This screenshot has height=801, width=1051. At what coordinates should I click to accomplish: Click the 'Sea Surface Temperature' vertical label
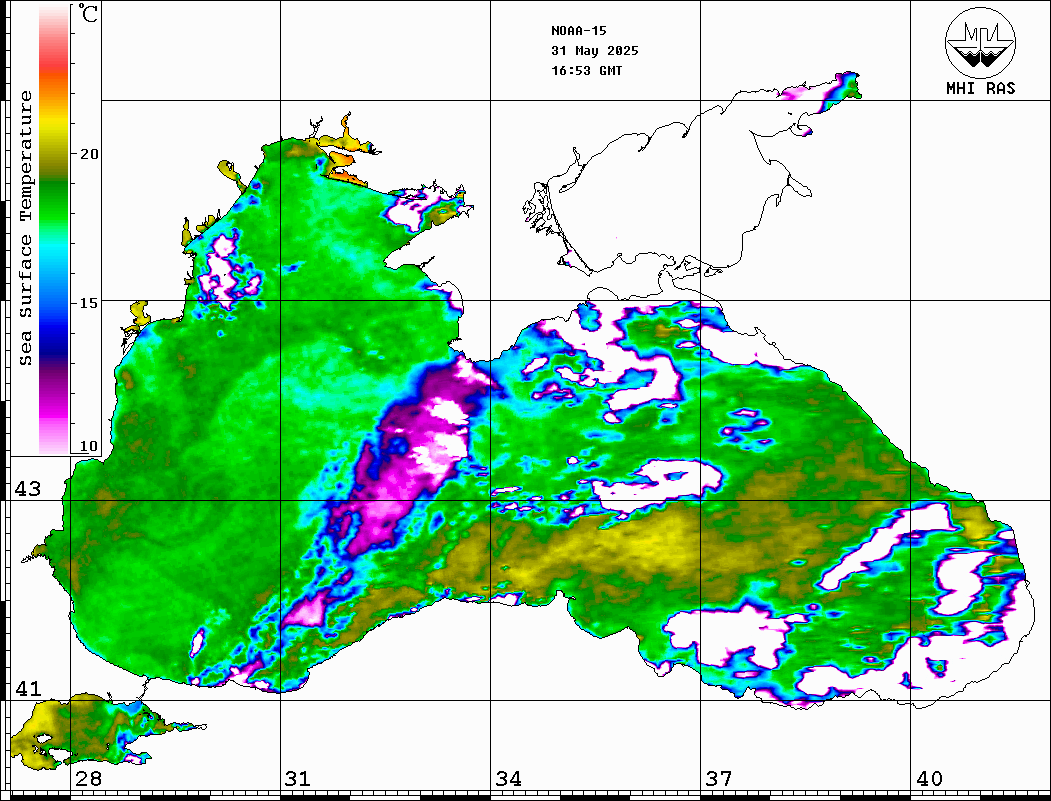pyautogui.click(x=25, y=228)
